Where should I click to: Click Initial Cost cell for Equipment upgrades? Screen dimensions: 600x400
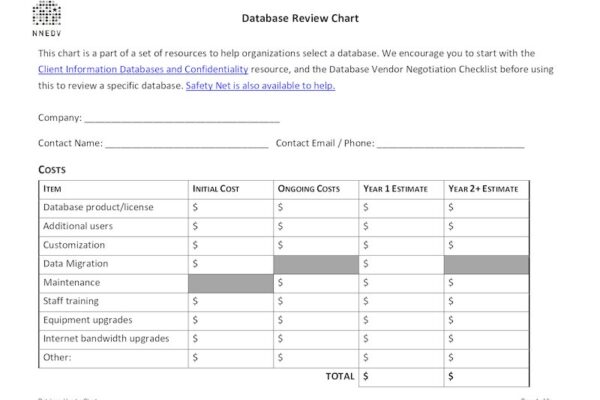(x=230, y=320)
